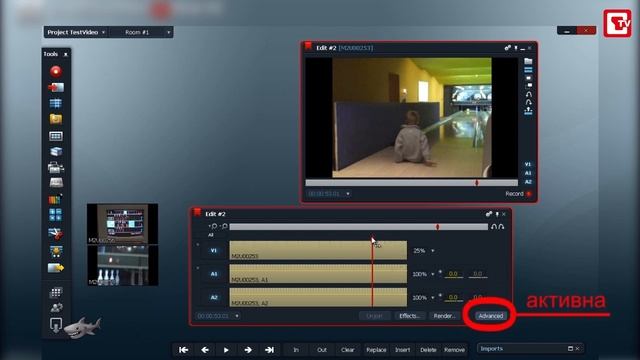Screen dimensions: 640x360
Task: Click the Clear marks button
Action: click(347, 350)
